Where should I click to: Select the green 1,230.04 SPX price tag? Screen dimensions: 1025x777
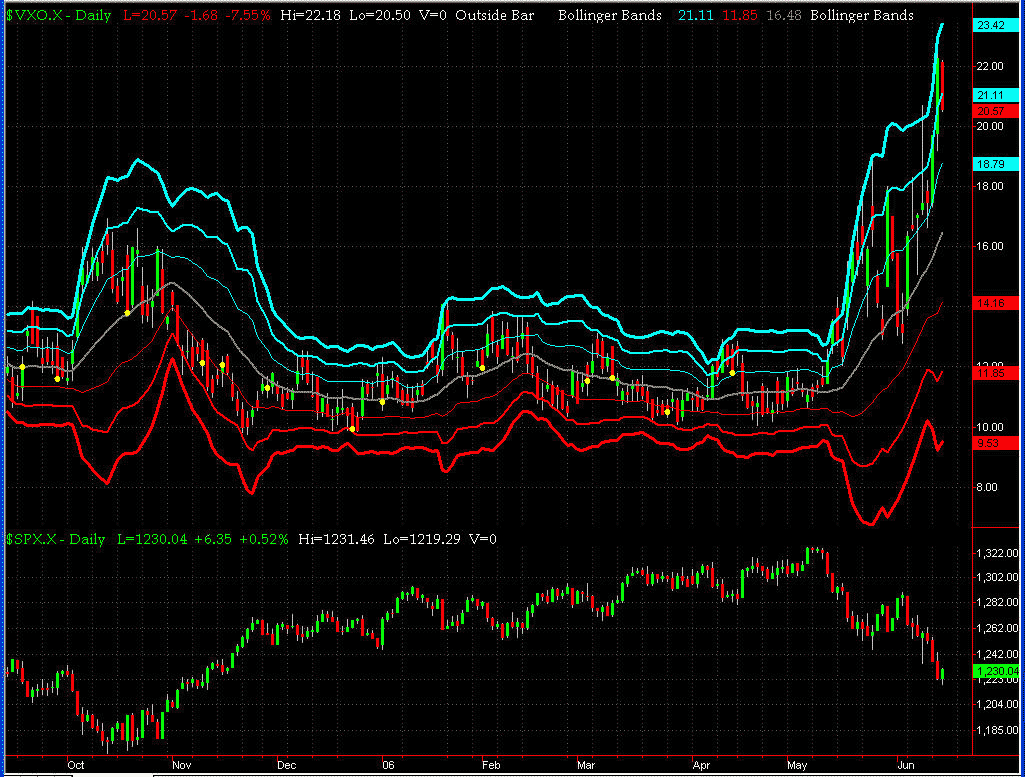tap(996, 671)
